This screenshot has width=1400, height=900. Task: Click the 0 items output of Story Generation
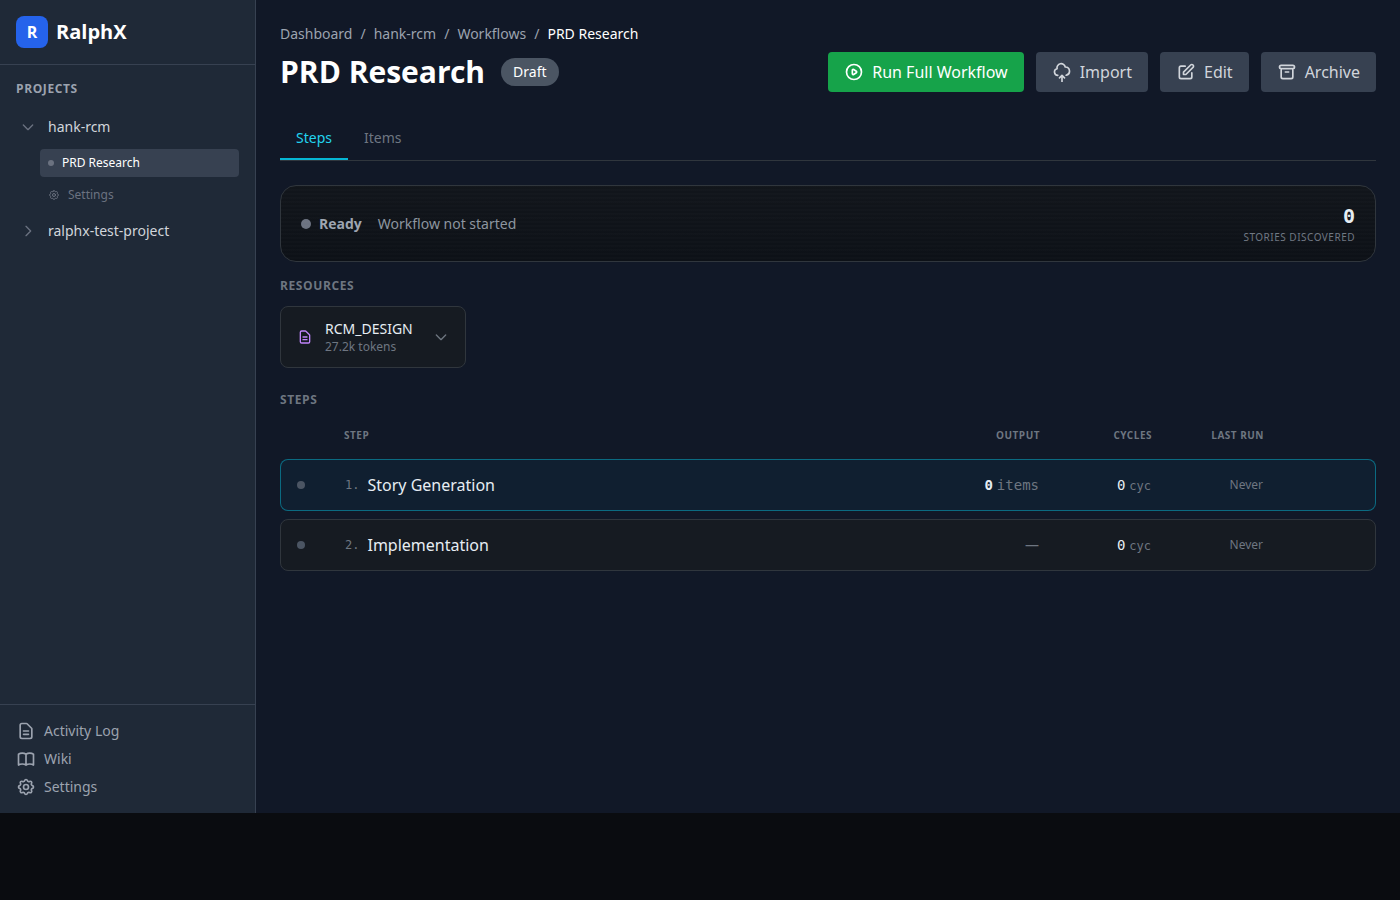coord(1011,485)
